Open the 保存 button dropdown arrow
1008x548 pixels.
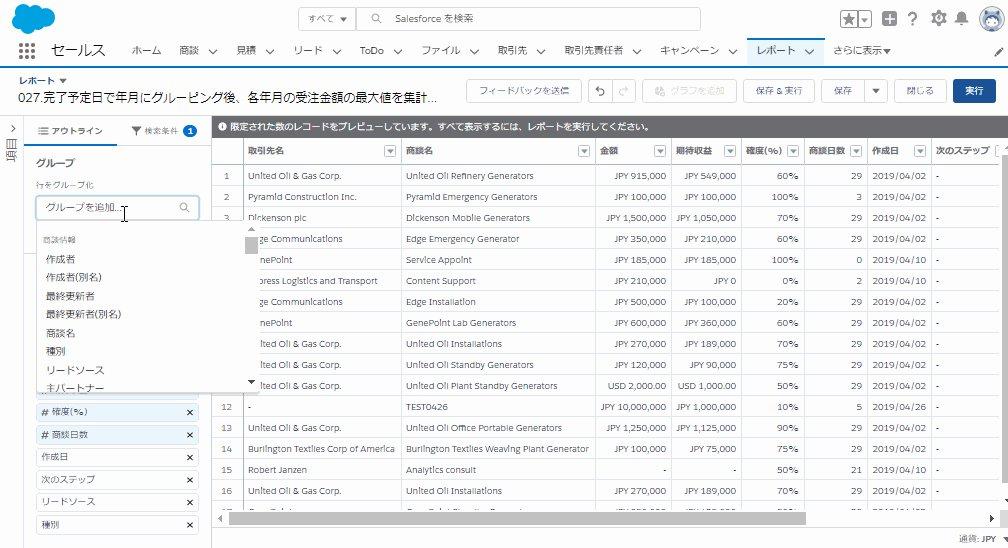[x=876, y=91]
